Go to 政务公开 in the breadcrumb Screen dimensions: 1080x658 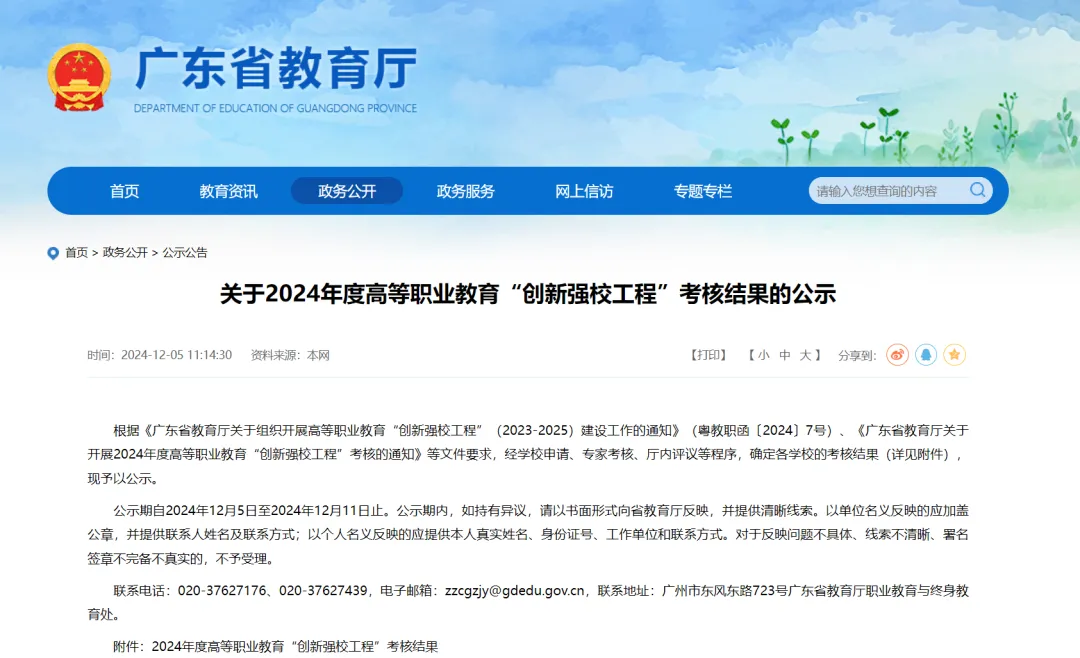125,253
